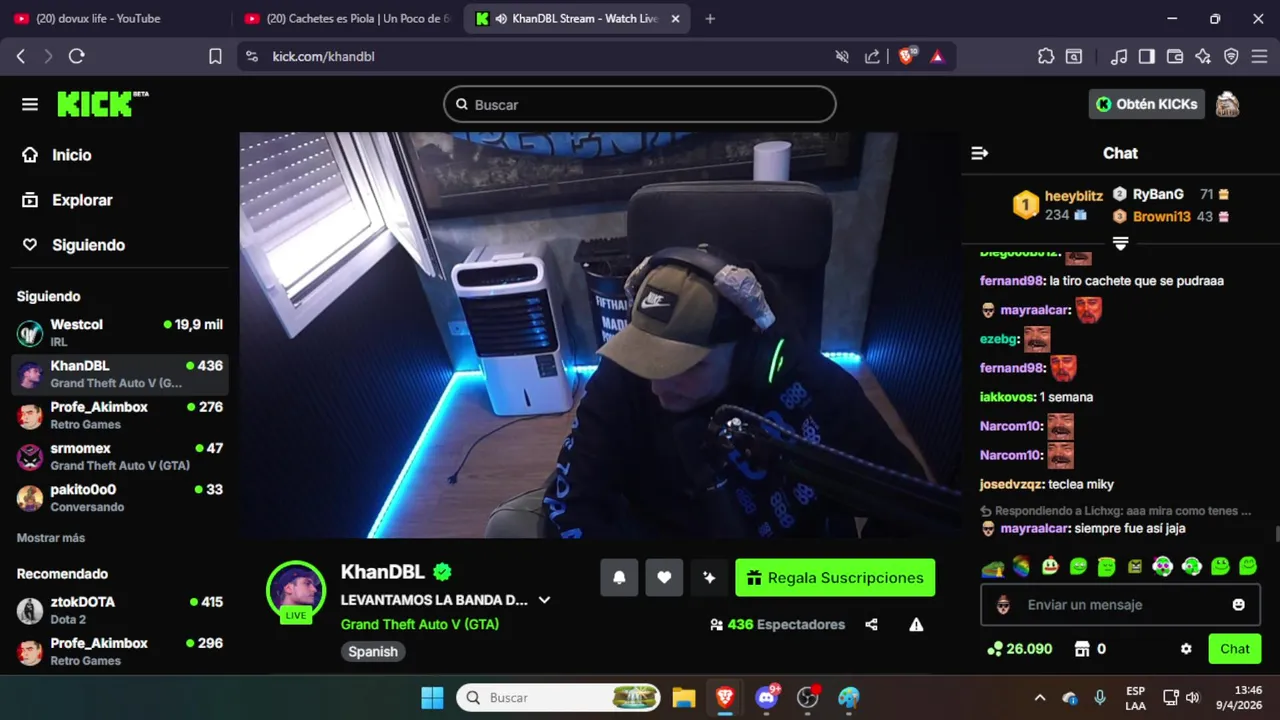Click the 436 Espectadores viewer count
The width and height of the screenshot is (1280, 720).
(777, 625)
